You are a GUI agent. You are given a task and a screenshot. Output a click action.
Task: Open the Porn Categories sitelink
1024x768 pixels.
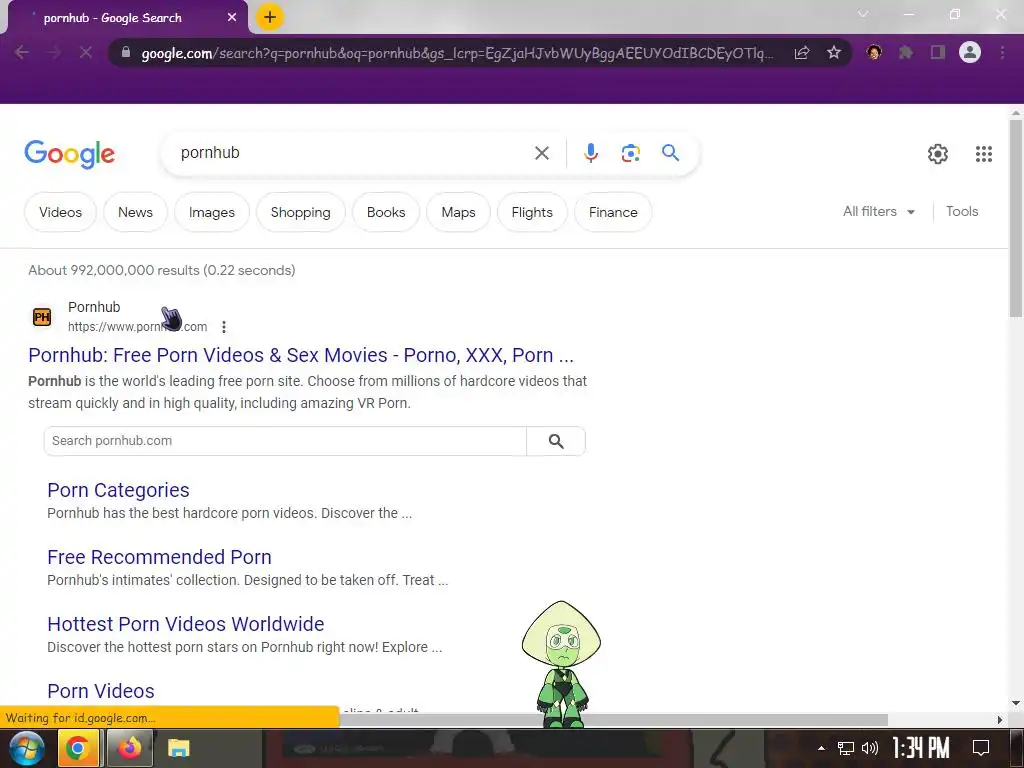(x=118, y=490)
